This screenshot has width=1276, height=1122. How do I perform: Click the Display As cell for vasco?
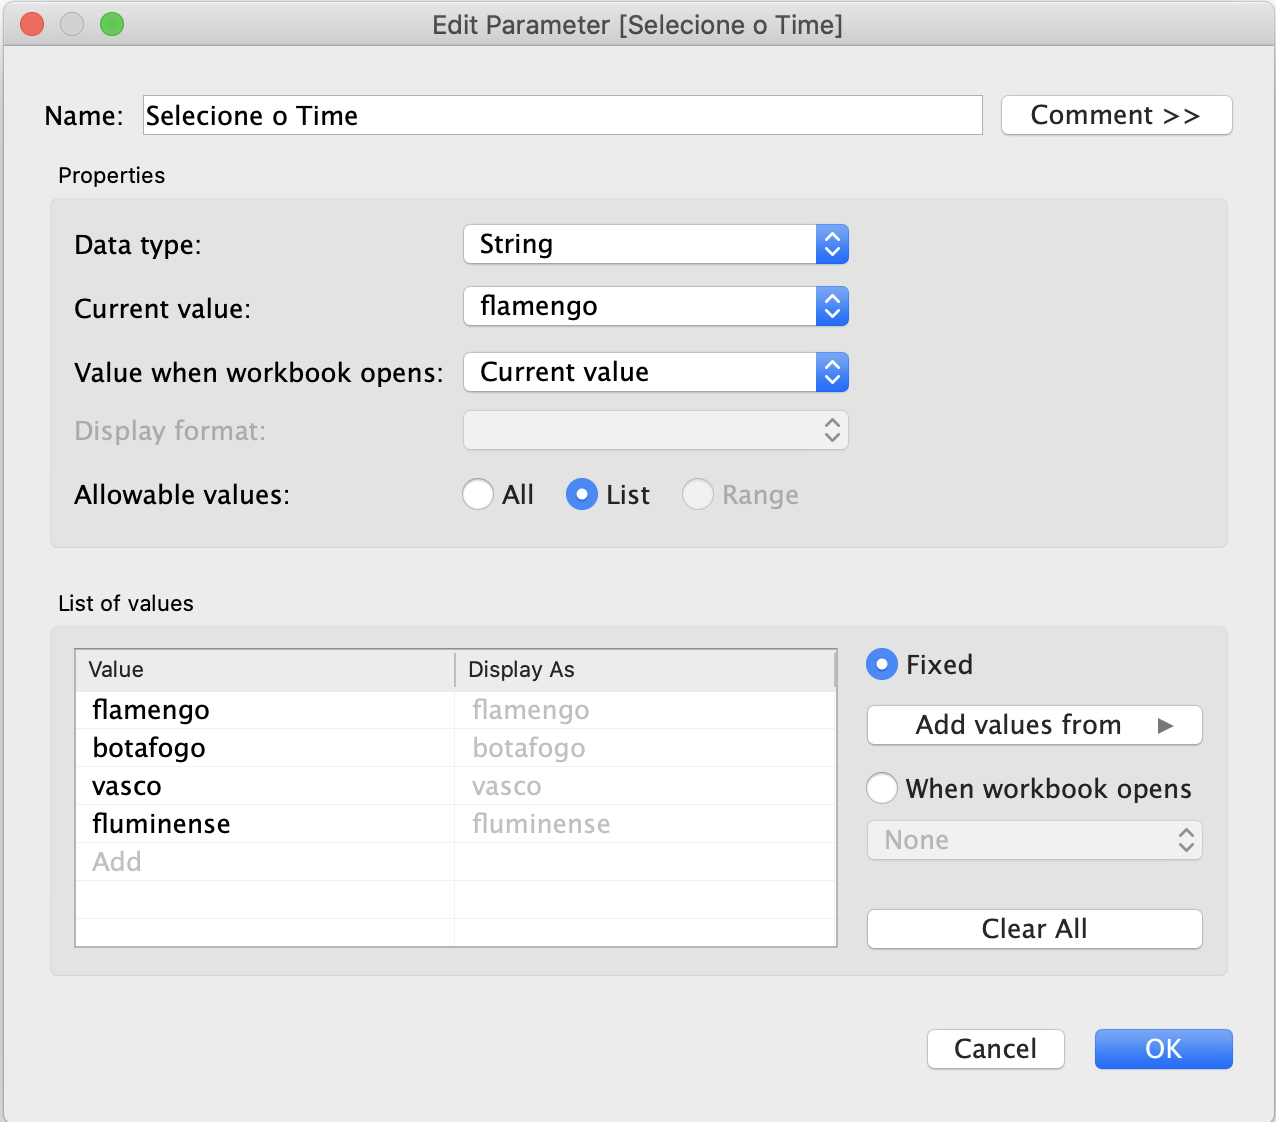[645, 786]
